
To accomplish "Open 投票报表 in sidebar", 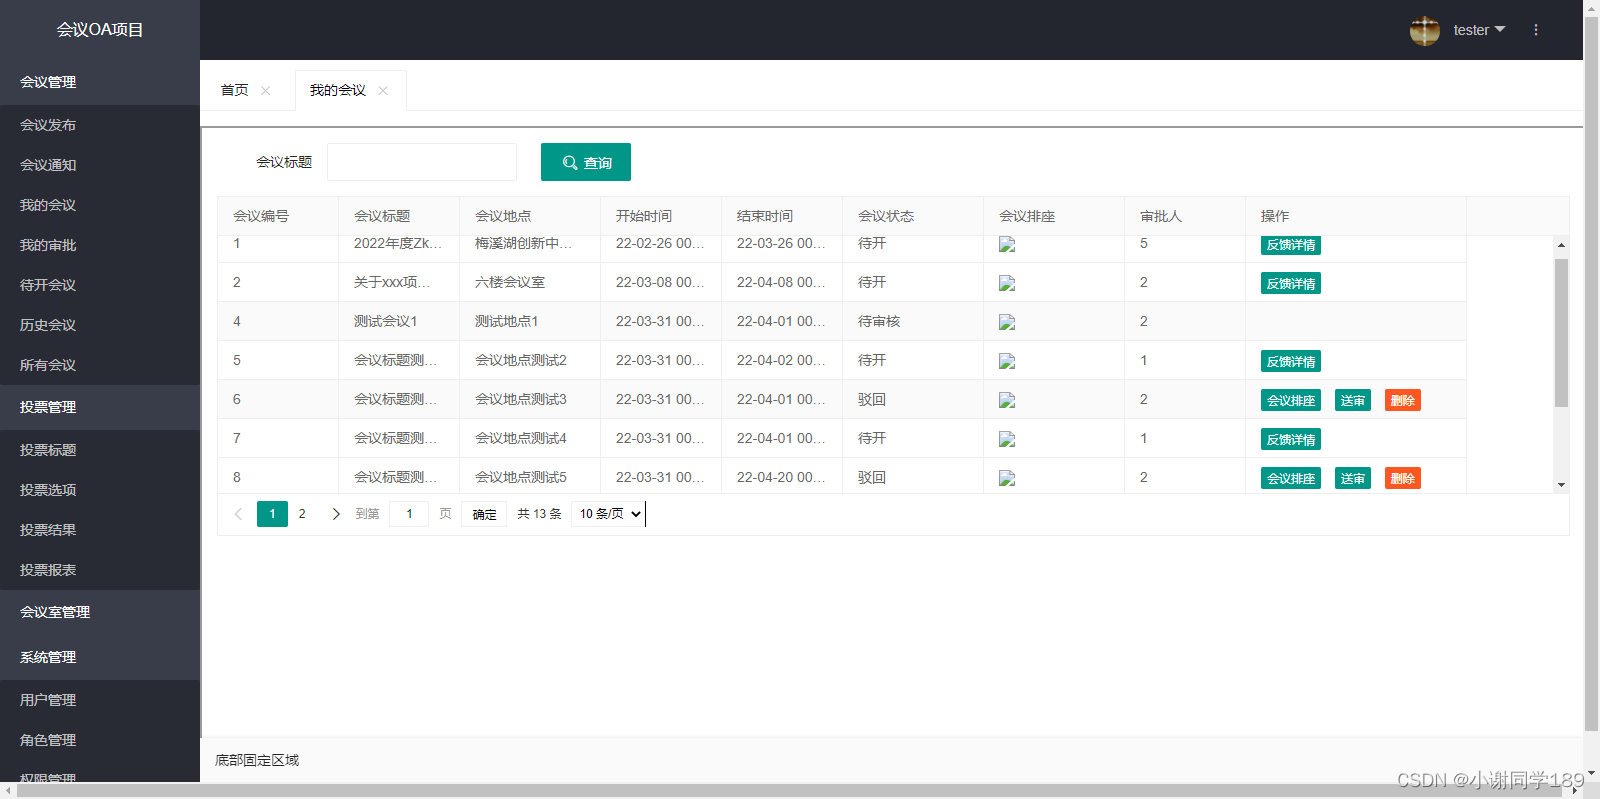I will [100, 570].
